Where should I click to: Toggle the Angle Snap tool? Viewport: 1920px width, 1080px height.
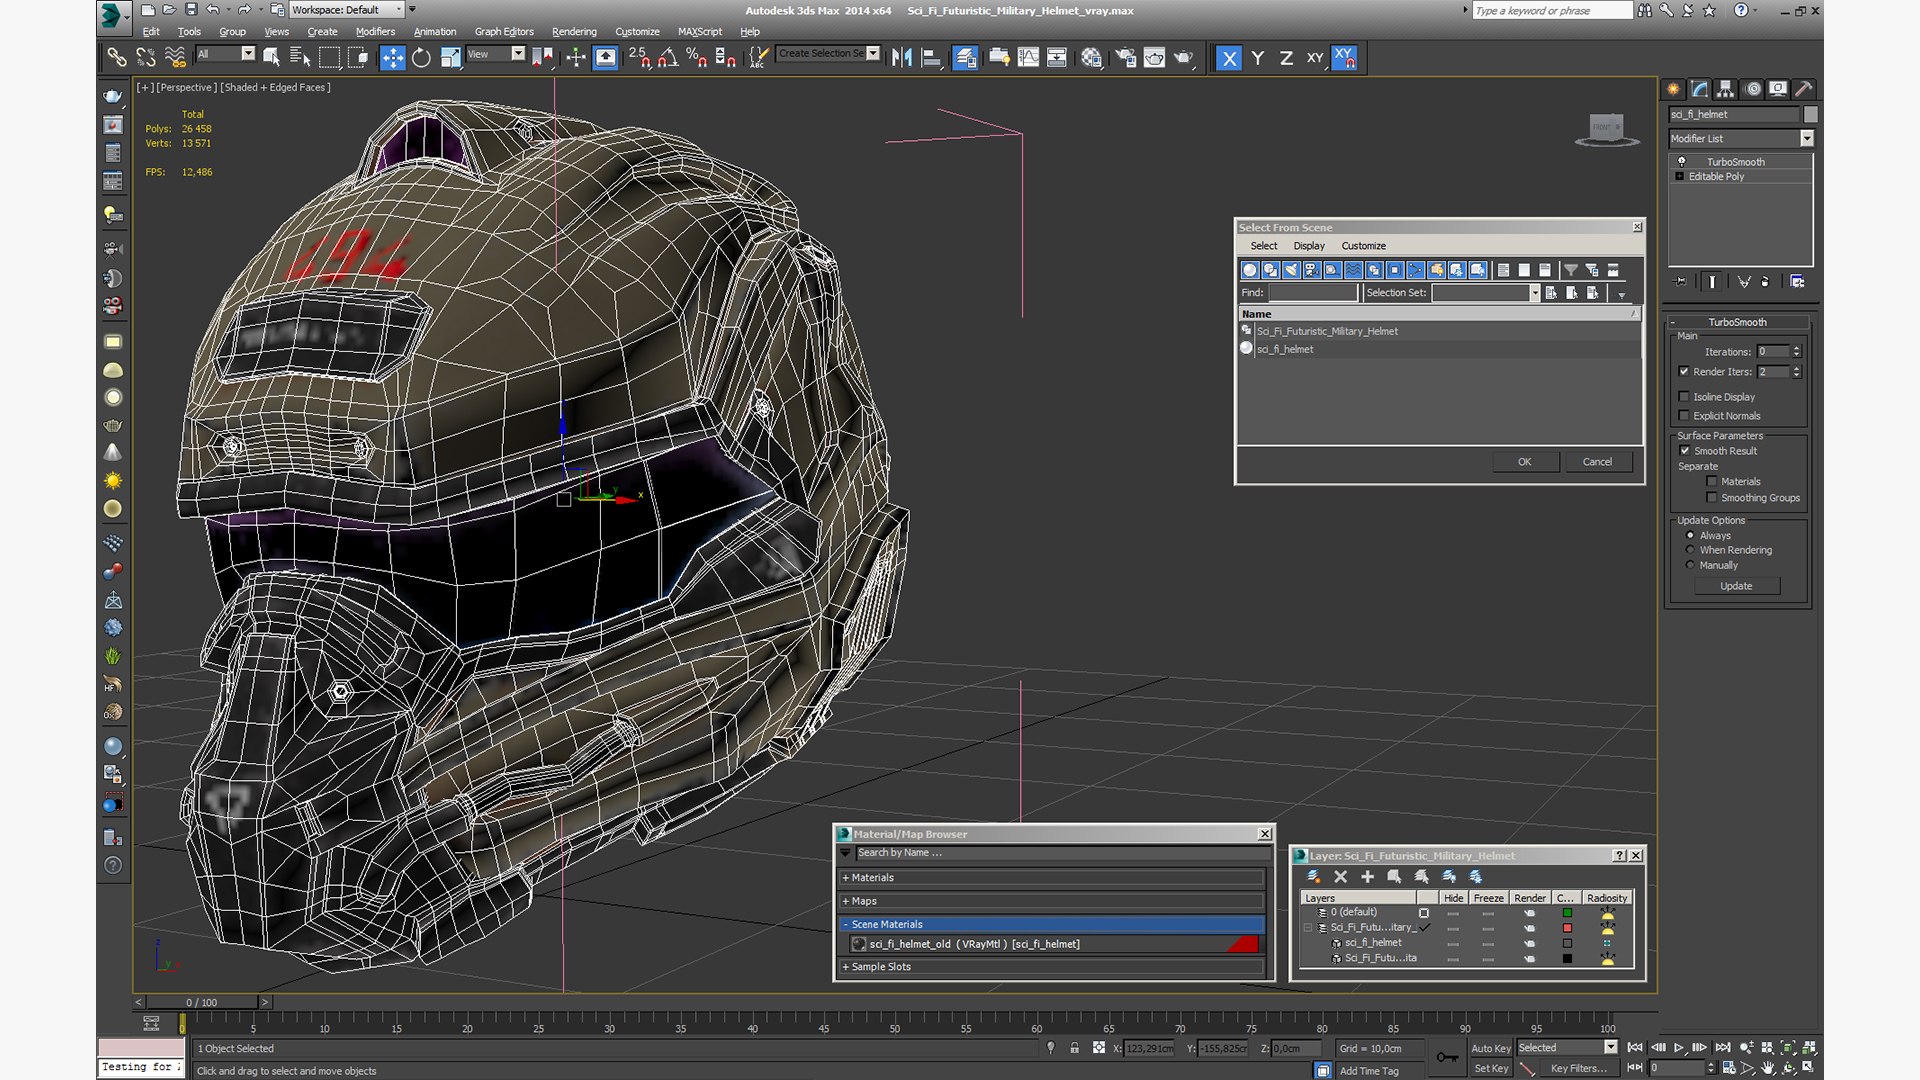tap(668, 58)
